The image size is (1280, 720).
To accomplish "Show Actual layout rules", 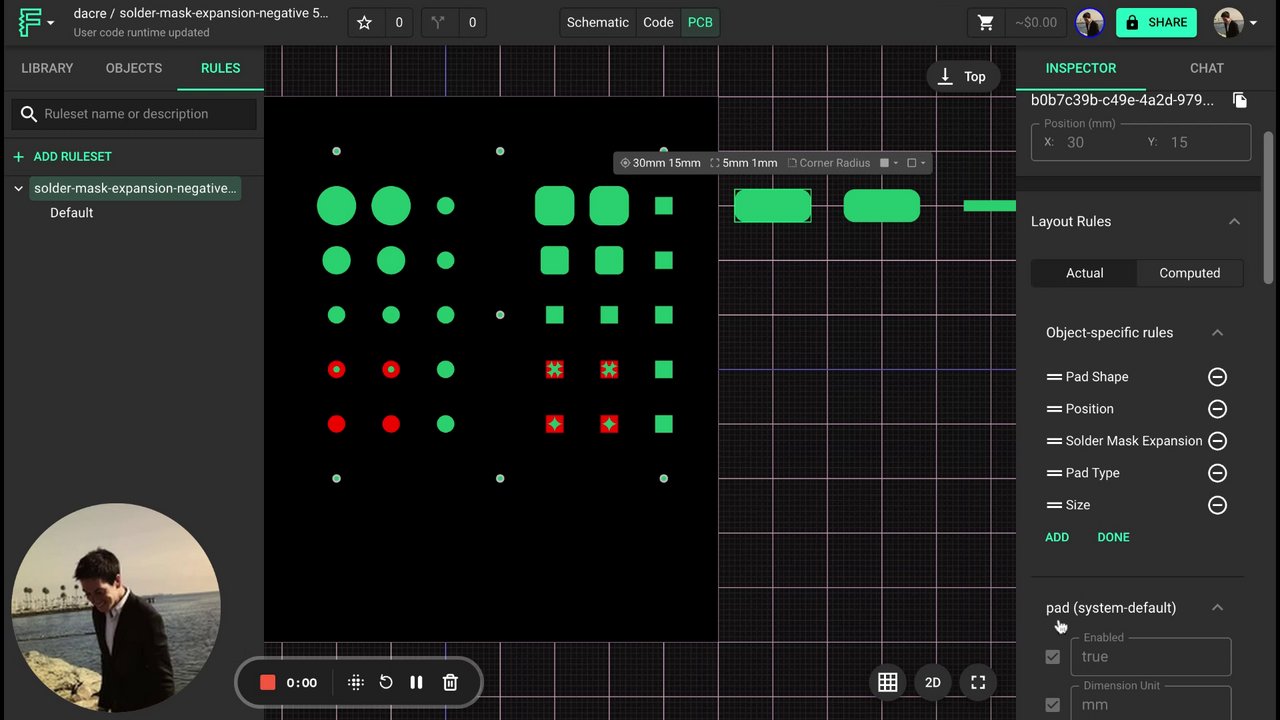I will click(1084, 273).
